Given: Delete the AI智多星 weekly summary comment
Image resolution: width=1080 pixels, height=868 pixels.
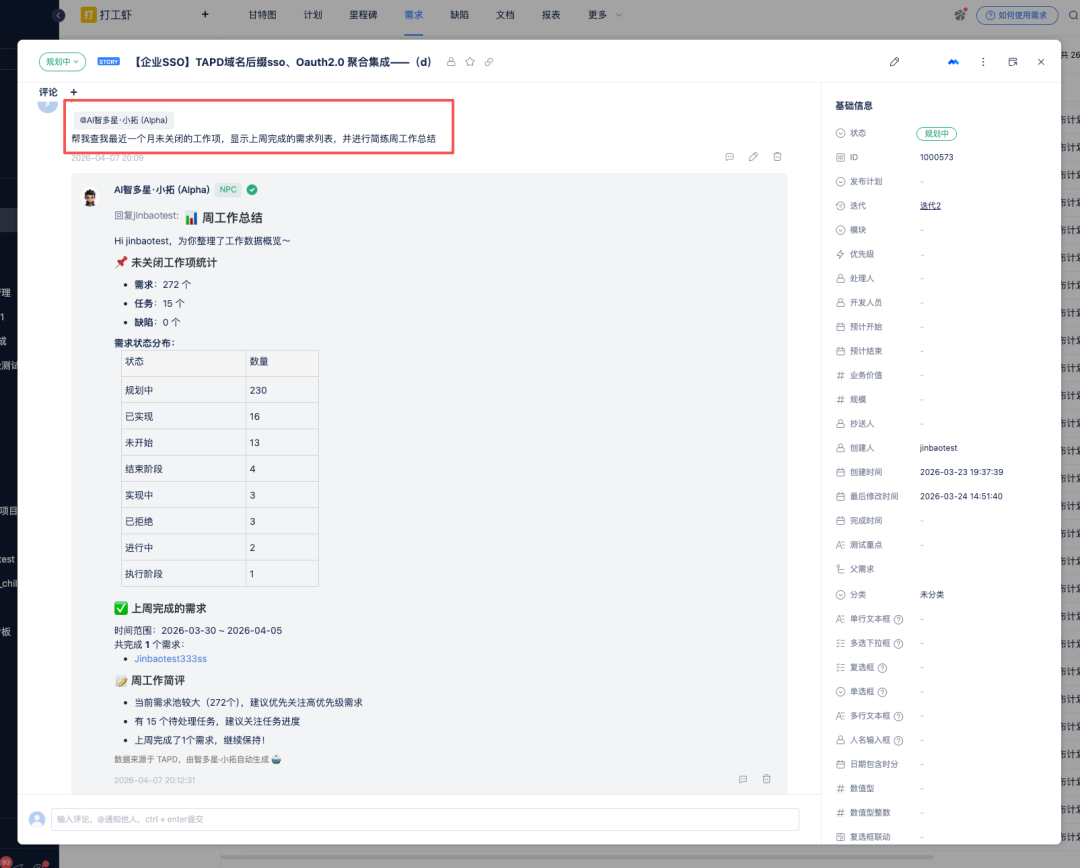Looking at the screenshot, I should [766, 779].
